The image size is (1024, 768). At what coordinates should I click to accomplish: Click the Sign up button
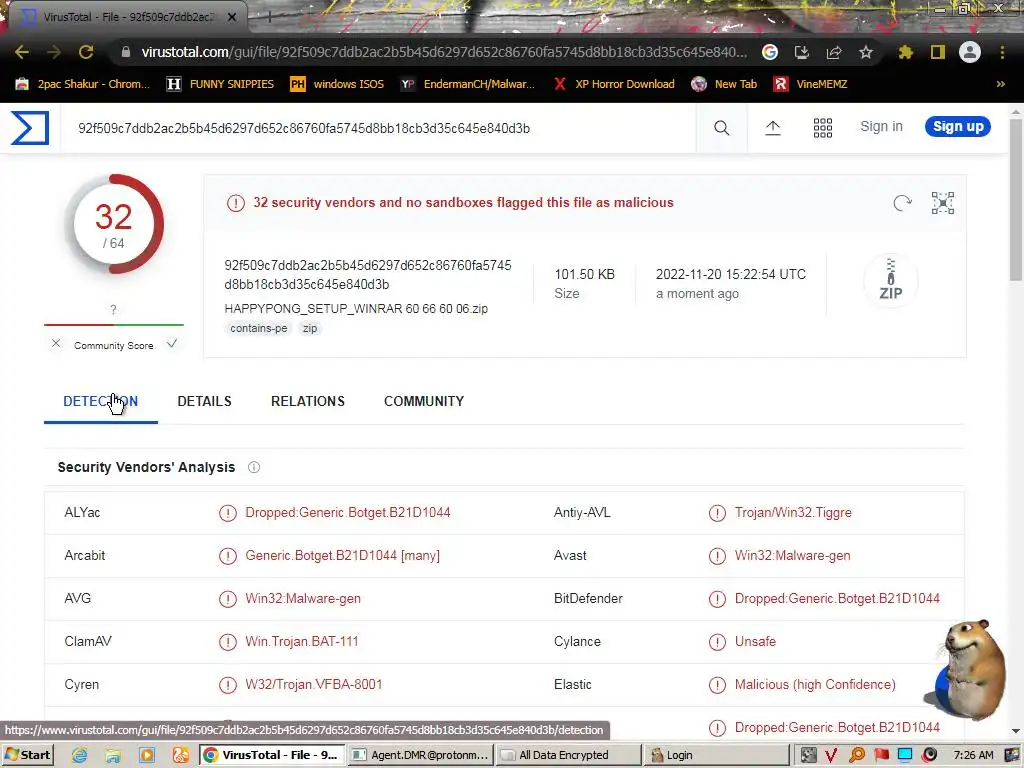pos(957,127)
